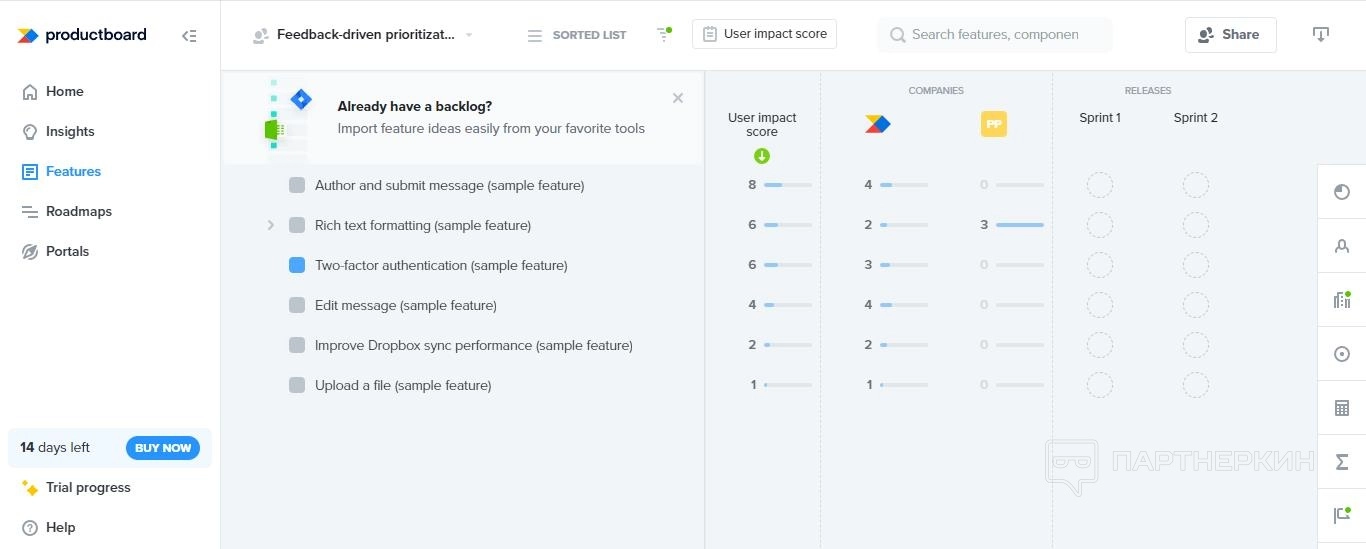Image resolution: width=1366 pixels, height=549 pixels.
Task: Toggle status box for Upload a file
Action: [x=297, y=385]
